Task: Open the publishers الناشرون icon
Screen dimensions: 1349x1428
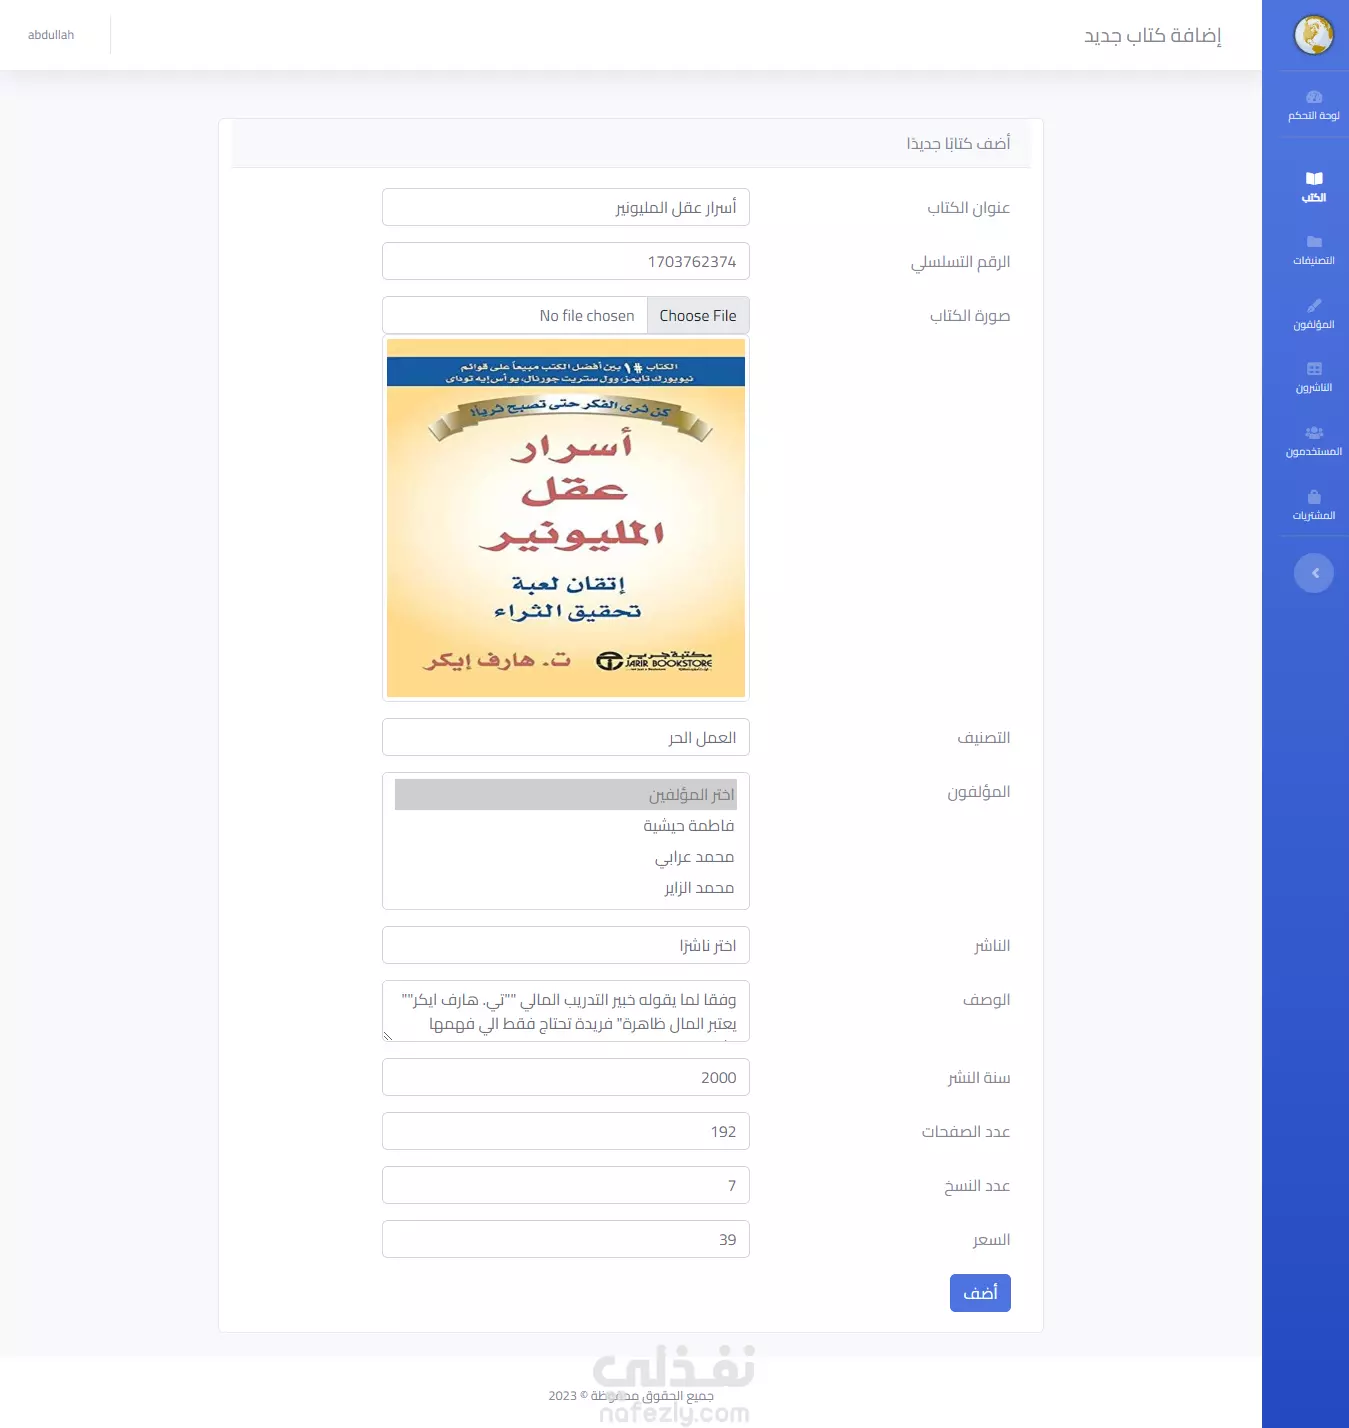Action: 1314,369
